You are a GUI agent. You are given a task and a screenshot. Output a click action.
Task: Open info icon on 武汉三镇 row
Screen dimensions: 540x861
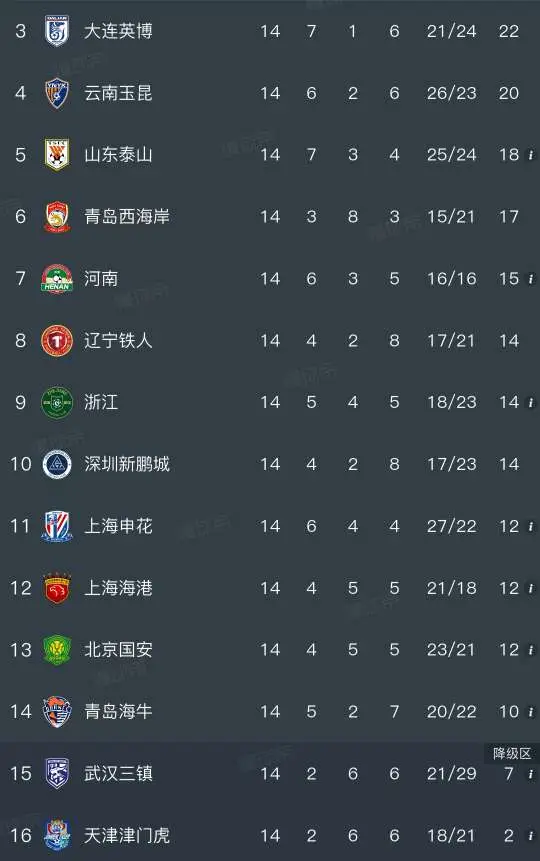[531, 774]
